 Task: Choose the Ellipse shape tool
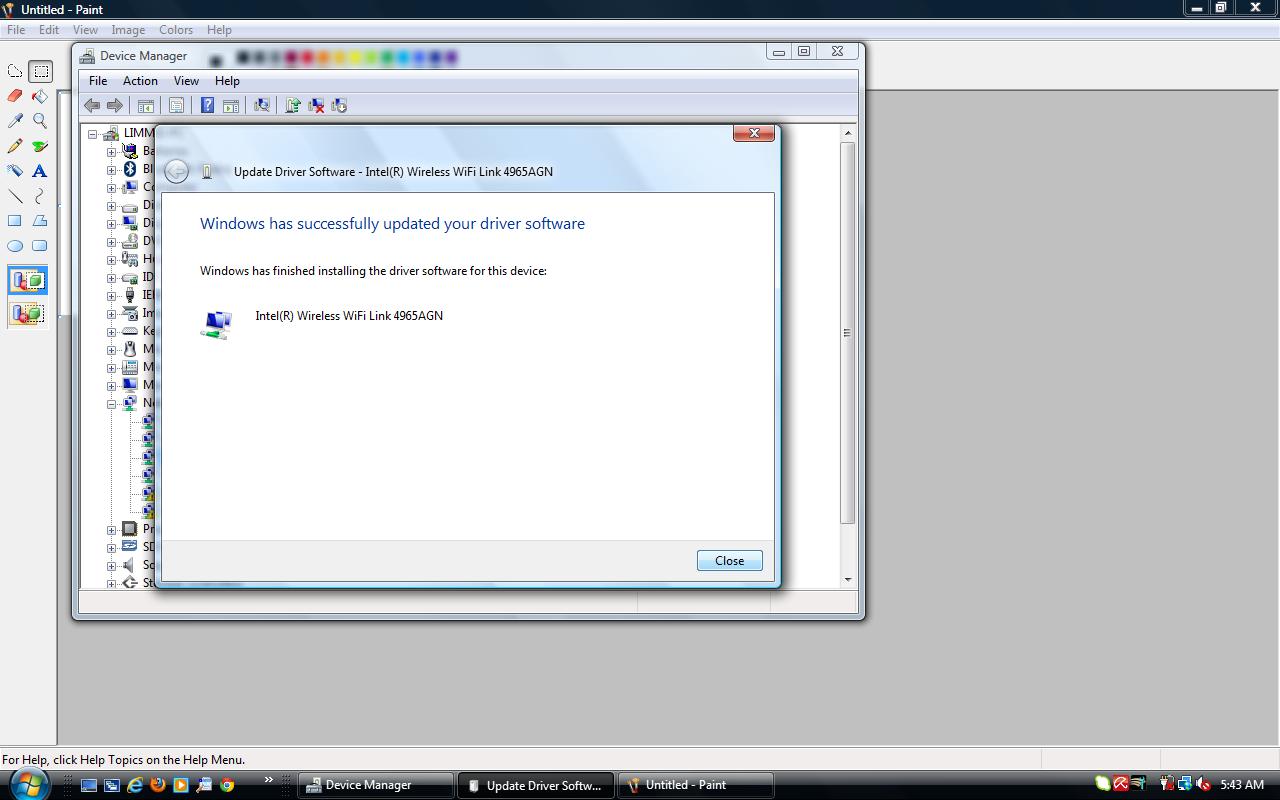click(x=15, y=246)
